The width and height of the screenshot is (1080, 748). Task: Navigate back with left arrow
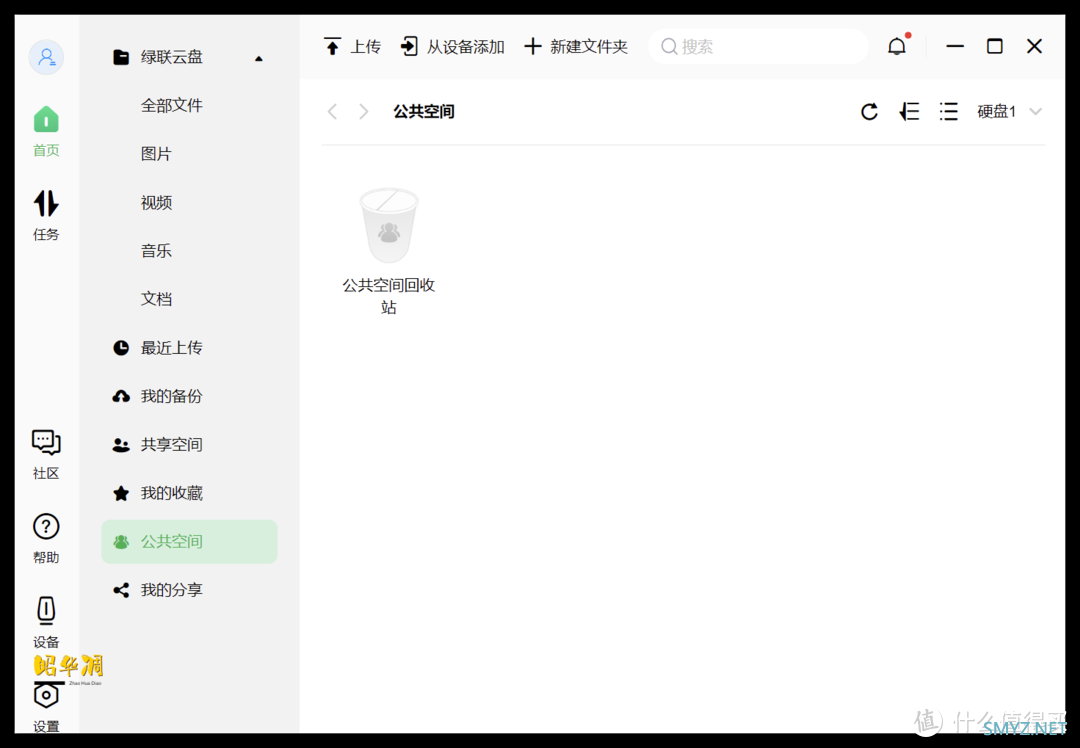pyautogui.click(x=333, y=112)
